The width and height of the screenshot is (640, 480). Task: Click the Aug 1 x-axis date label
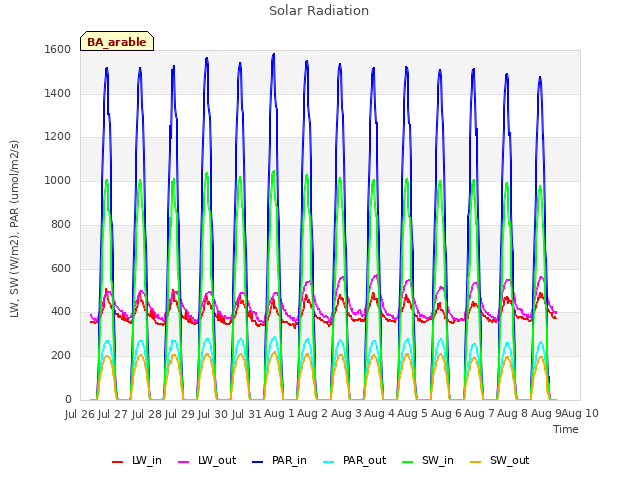[279, 413]
